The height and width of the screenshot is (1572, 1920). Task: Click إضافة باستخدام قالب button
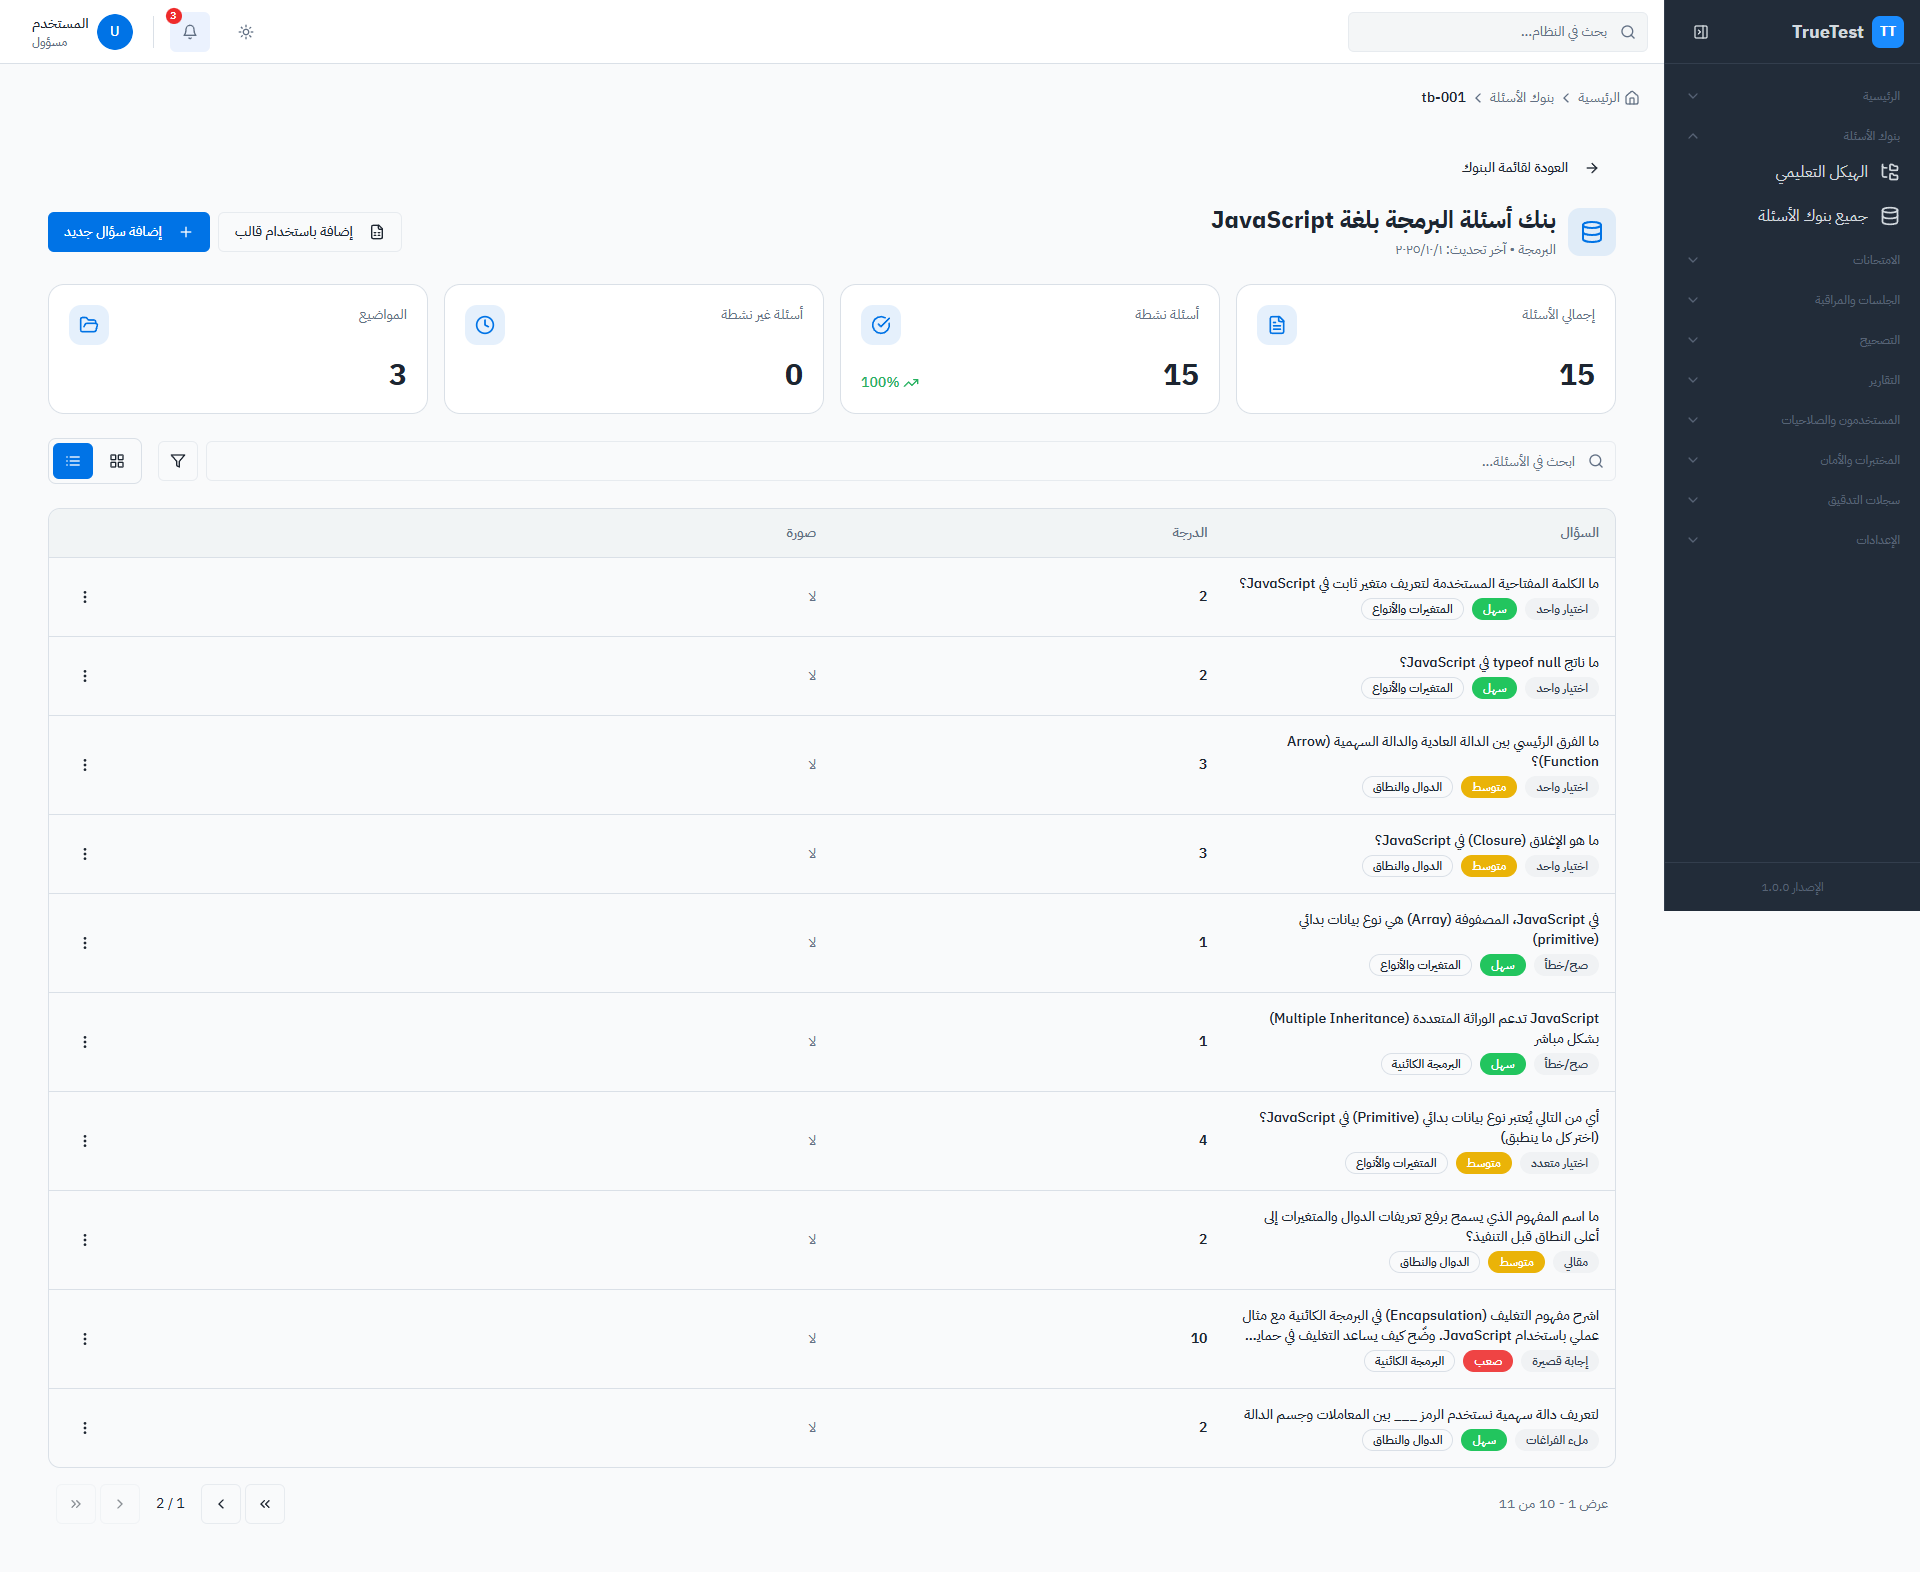310,232
